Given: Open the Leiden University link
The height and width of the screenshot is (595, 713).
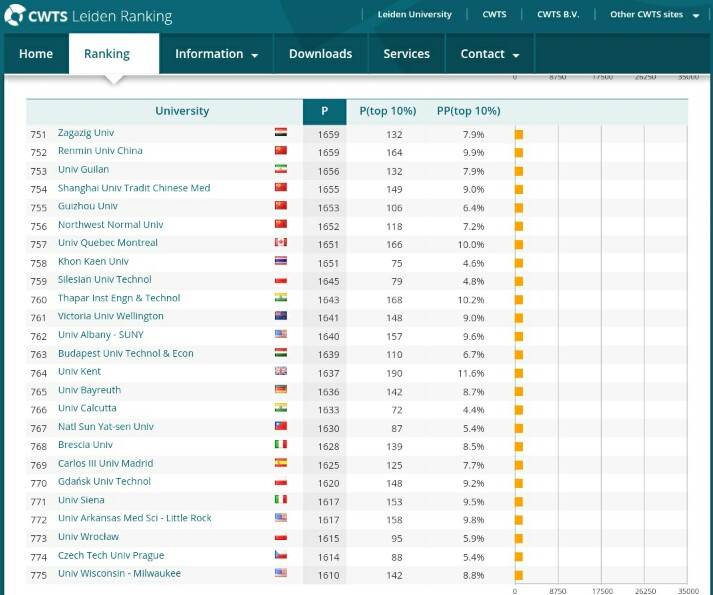Looking at the screenshot, I should [x=415, y=15].
